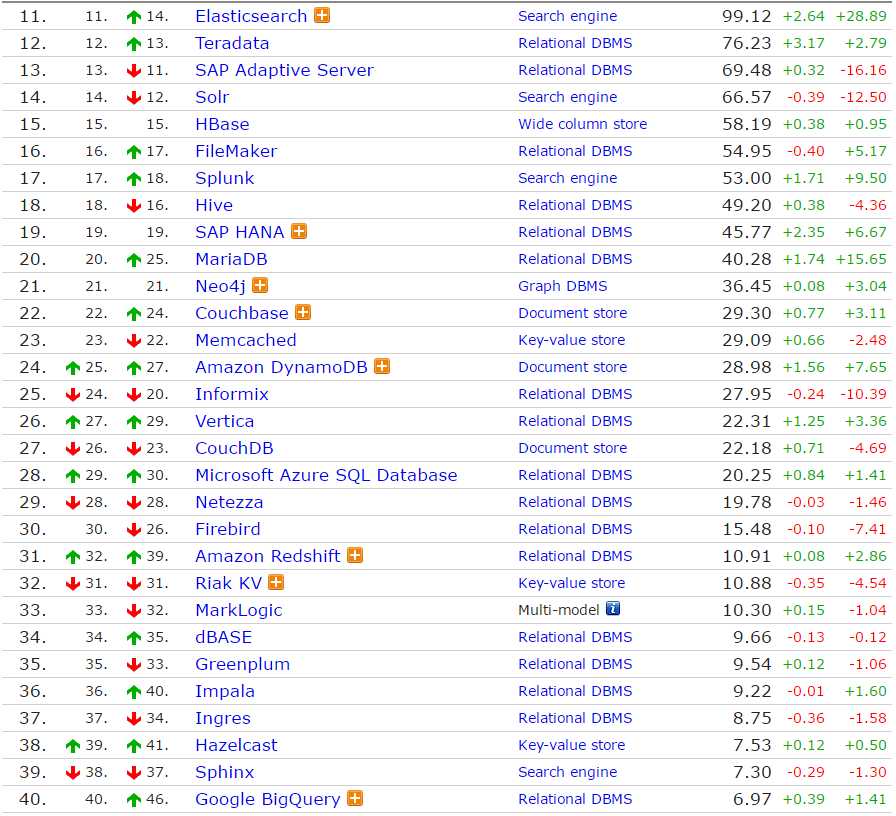Open the Netezza link

229,502
